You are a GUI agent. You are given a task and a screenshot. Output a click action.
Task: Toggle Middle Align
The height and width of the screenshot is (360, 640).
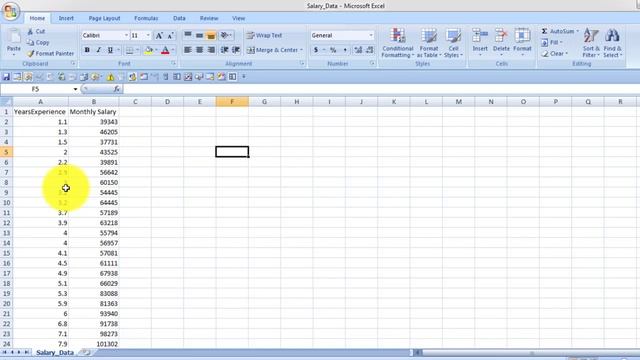coord(199,36)
